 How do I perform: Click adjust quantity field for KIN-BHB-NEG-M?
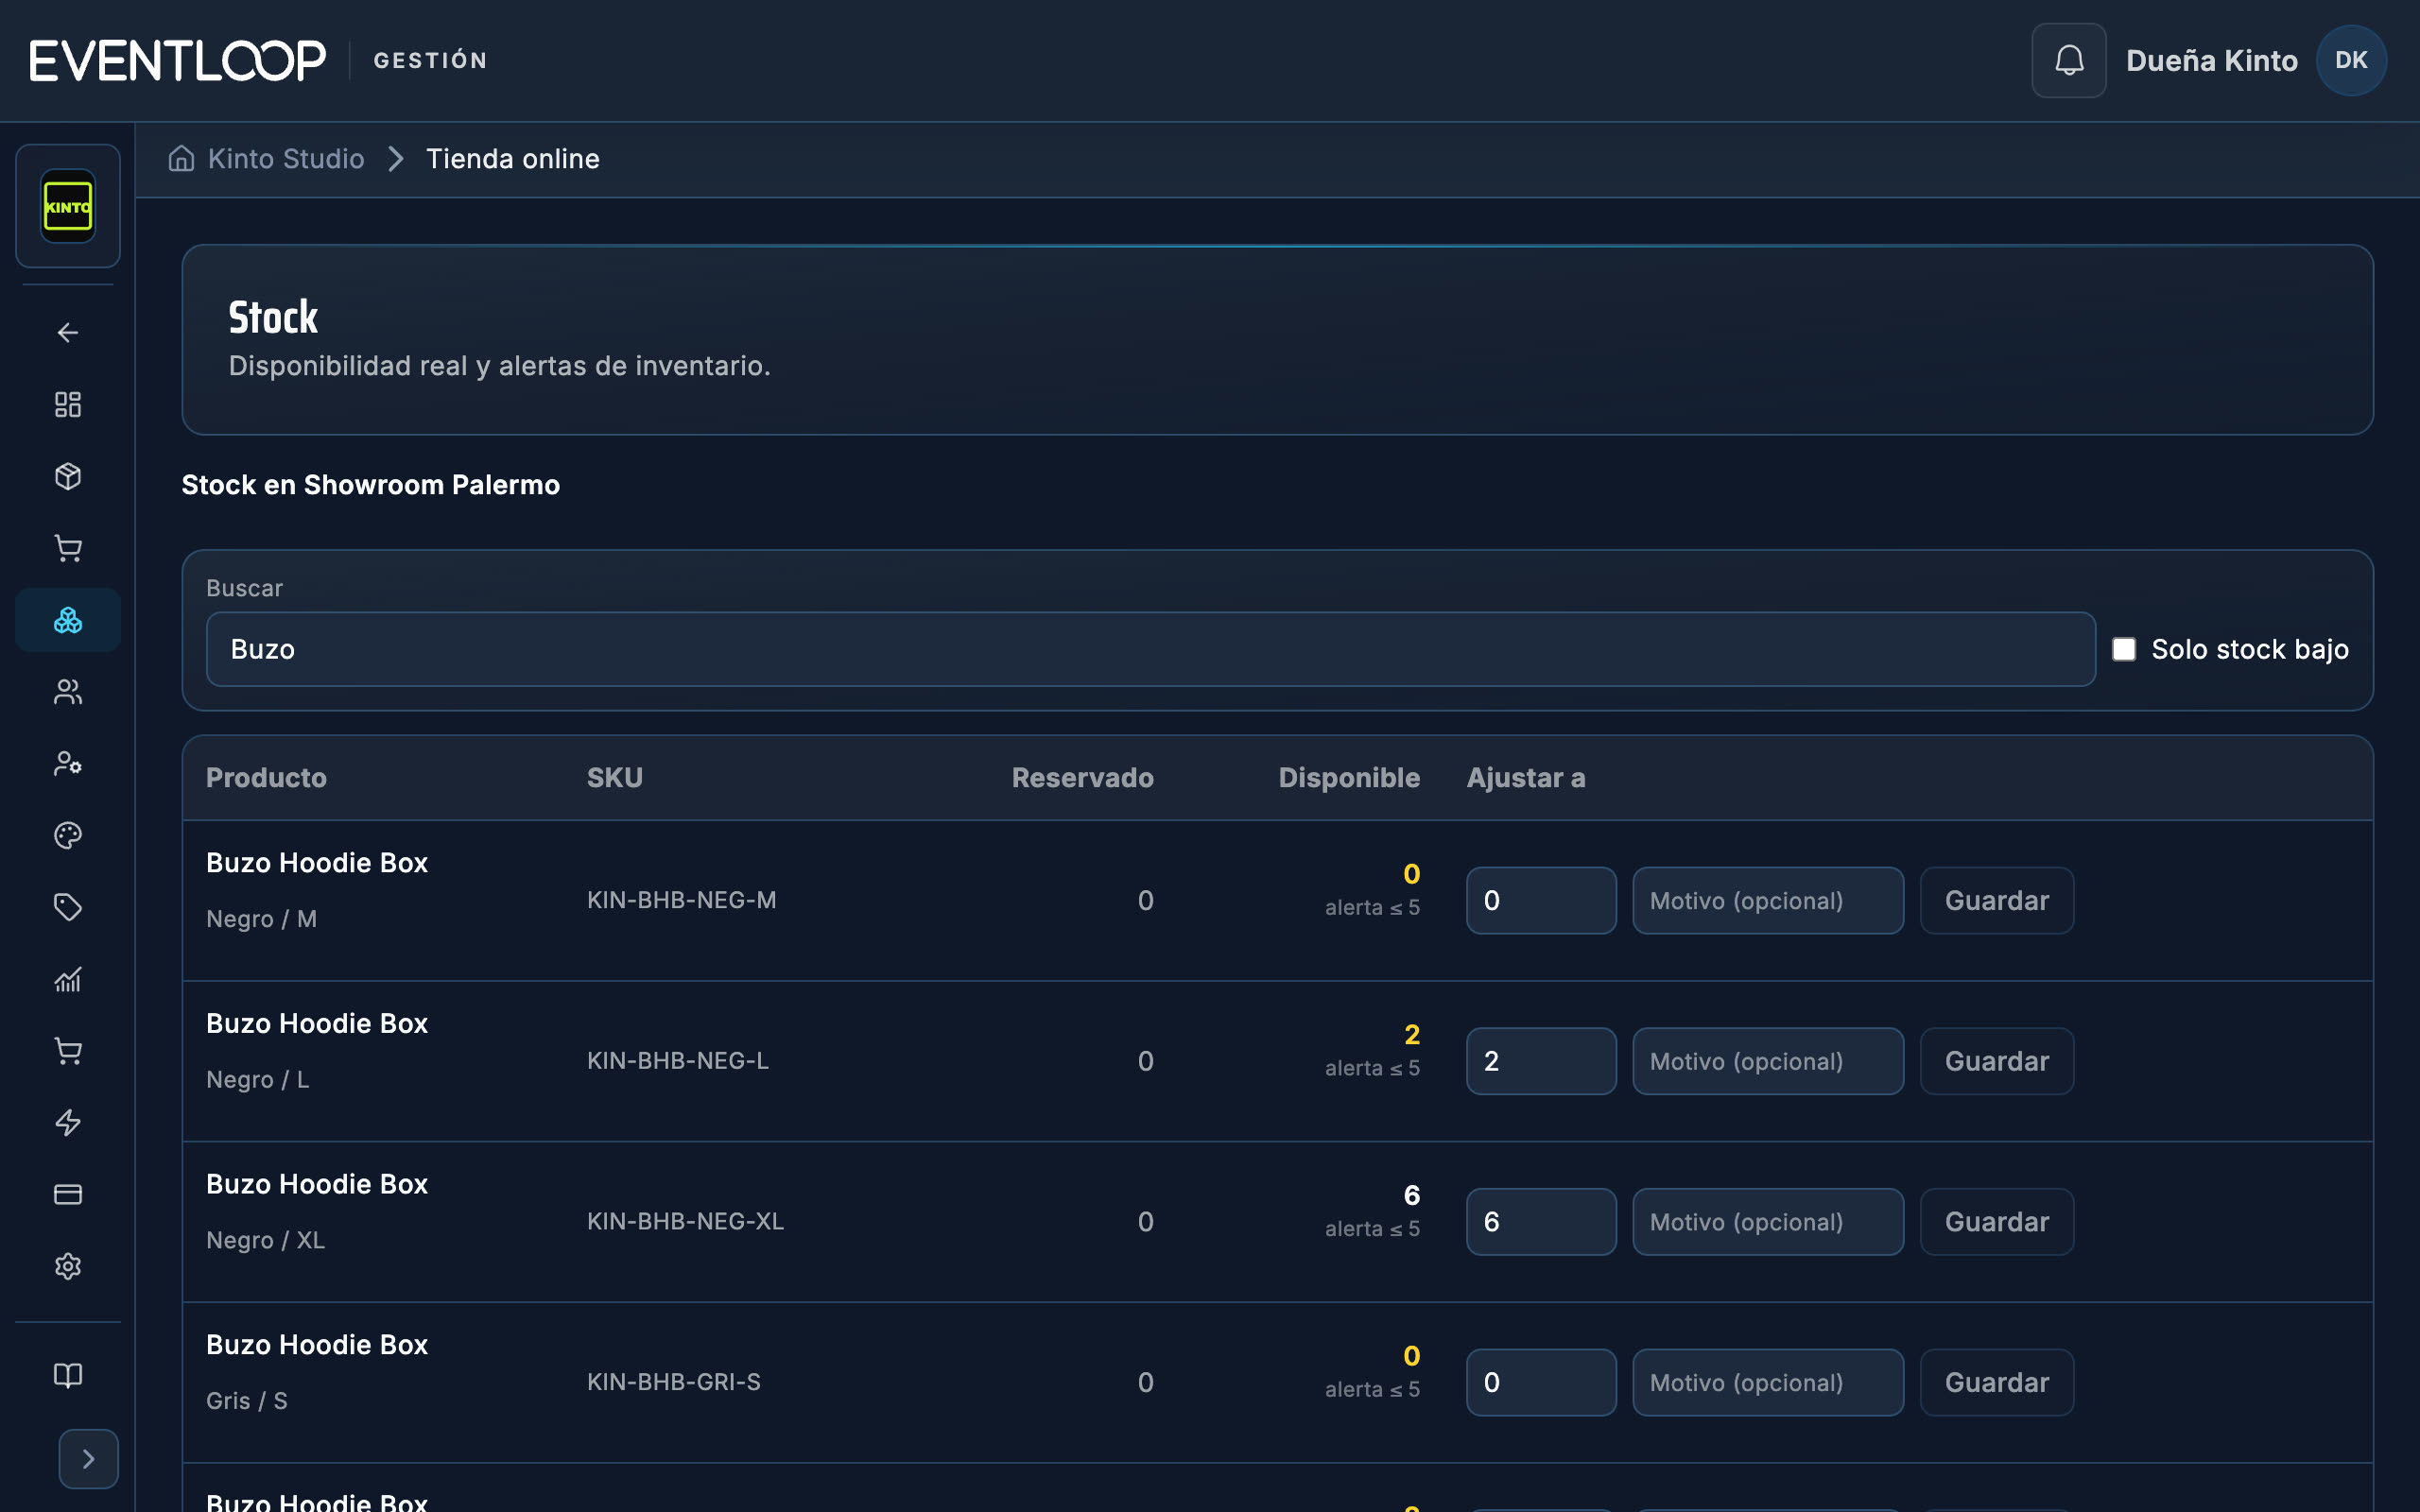tap(1541, 900)
